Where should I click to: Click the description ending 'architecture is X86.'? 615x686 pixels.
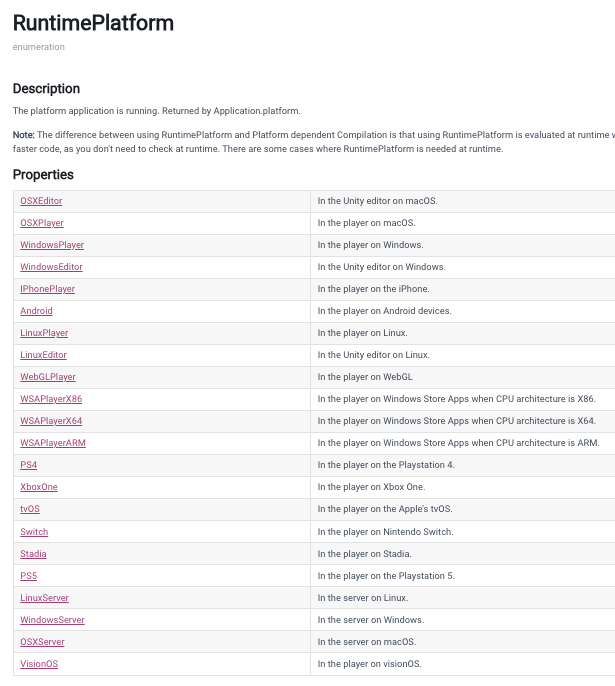coord(457,399)
